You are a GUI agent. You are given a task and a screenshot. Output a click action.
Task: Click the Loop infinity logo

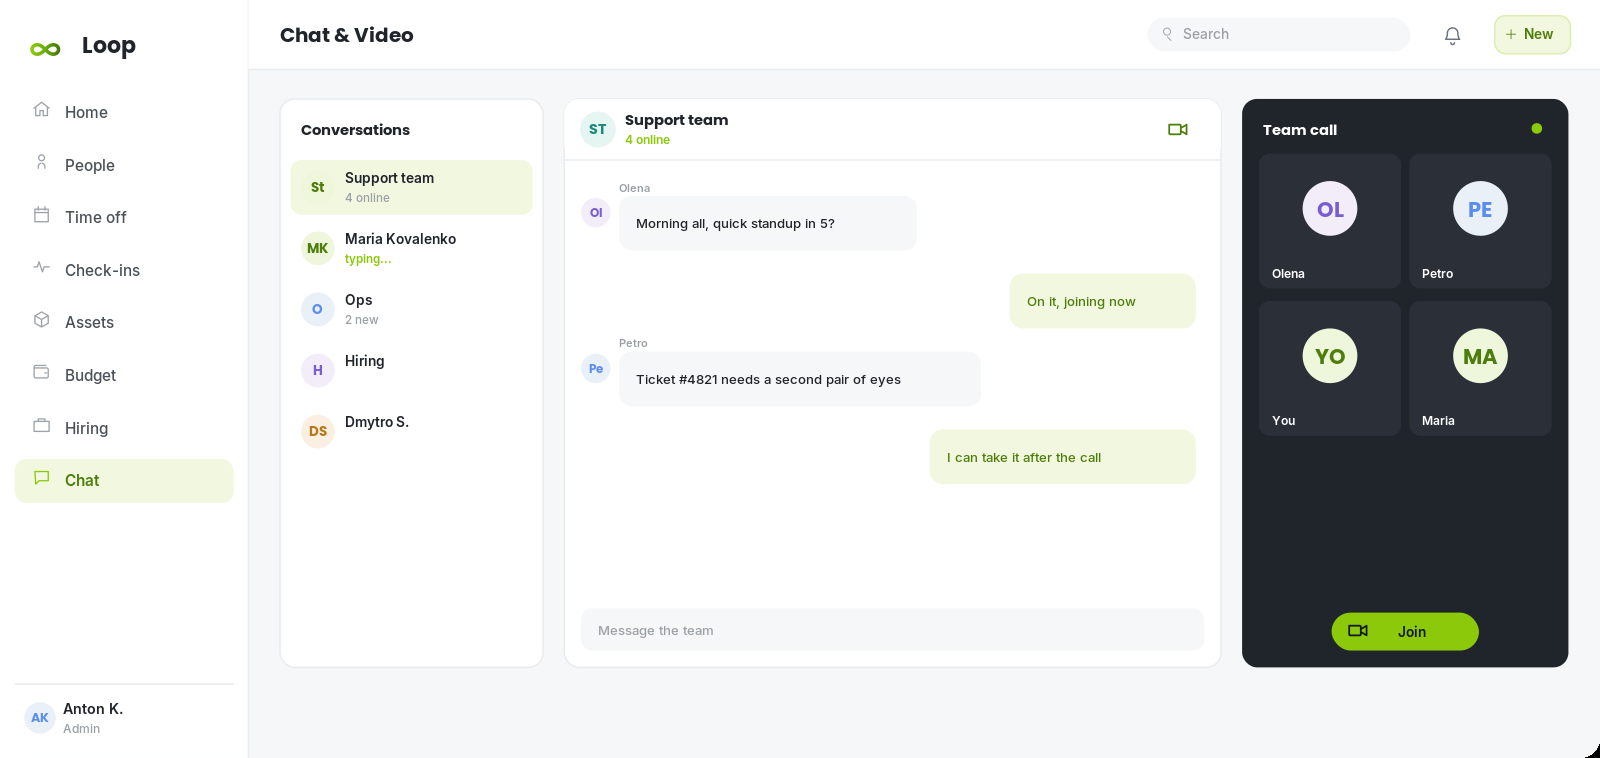(45, 49)
